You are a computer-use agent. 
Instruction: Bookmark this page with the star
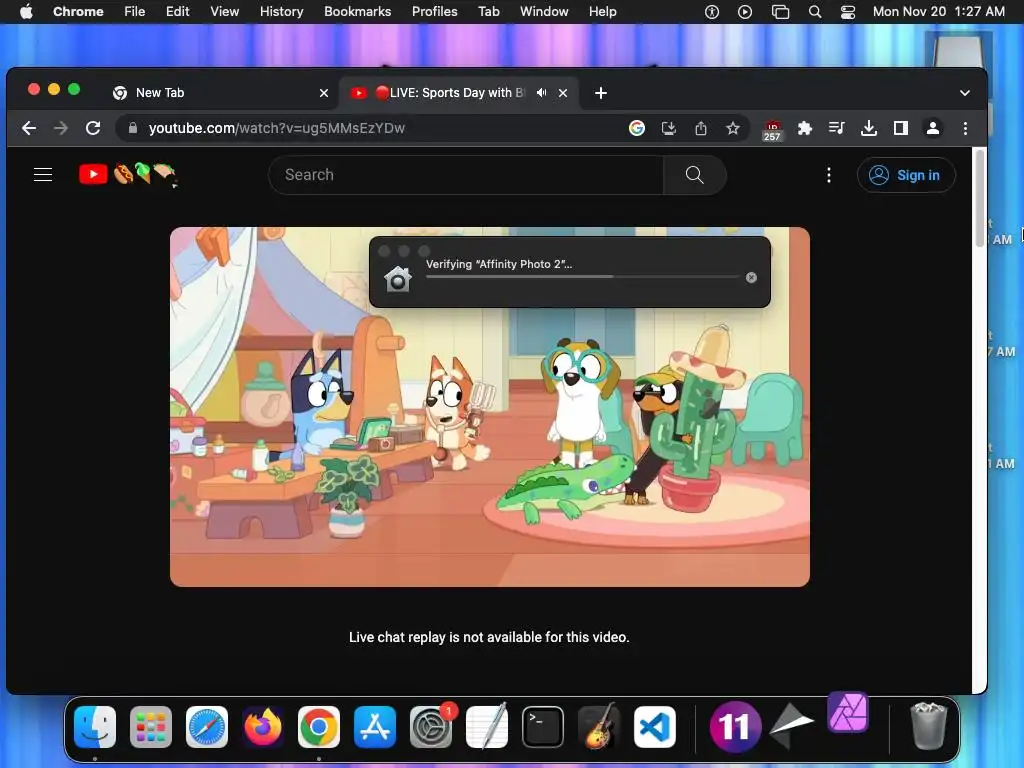733,128
